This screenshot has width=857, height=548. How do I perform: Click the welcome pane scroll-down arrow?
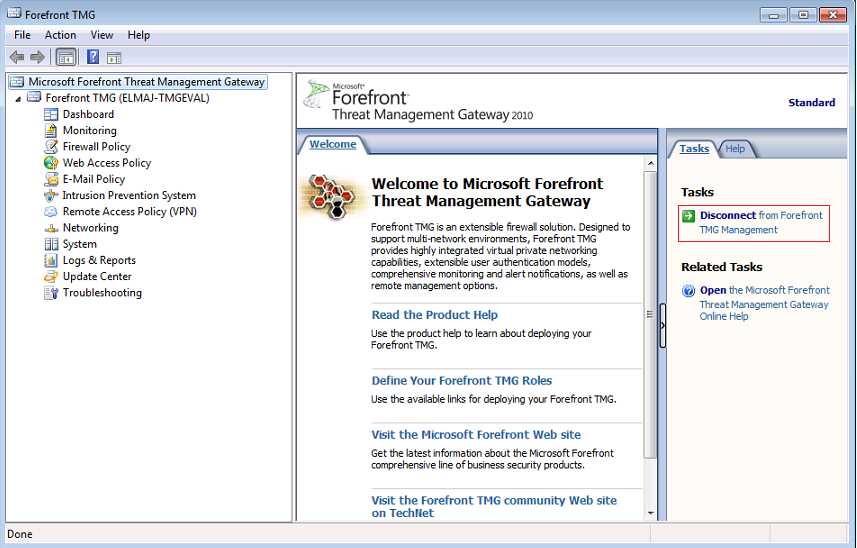(650, 513)
